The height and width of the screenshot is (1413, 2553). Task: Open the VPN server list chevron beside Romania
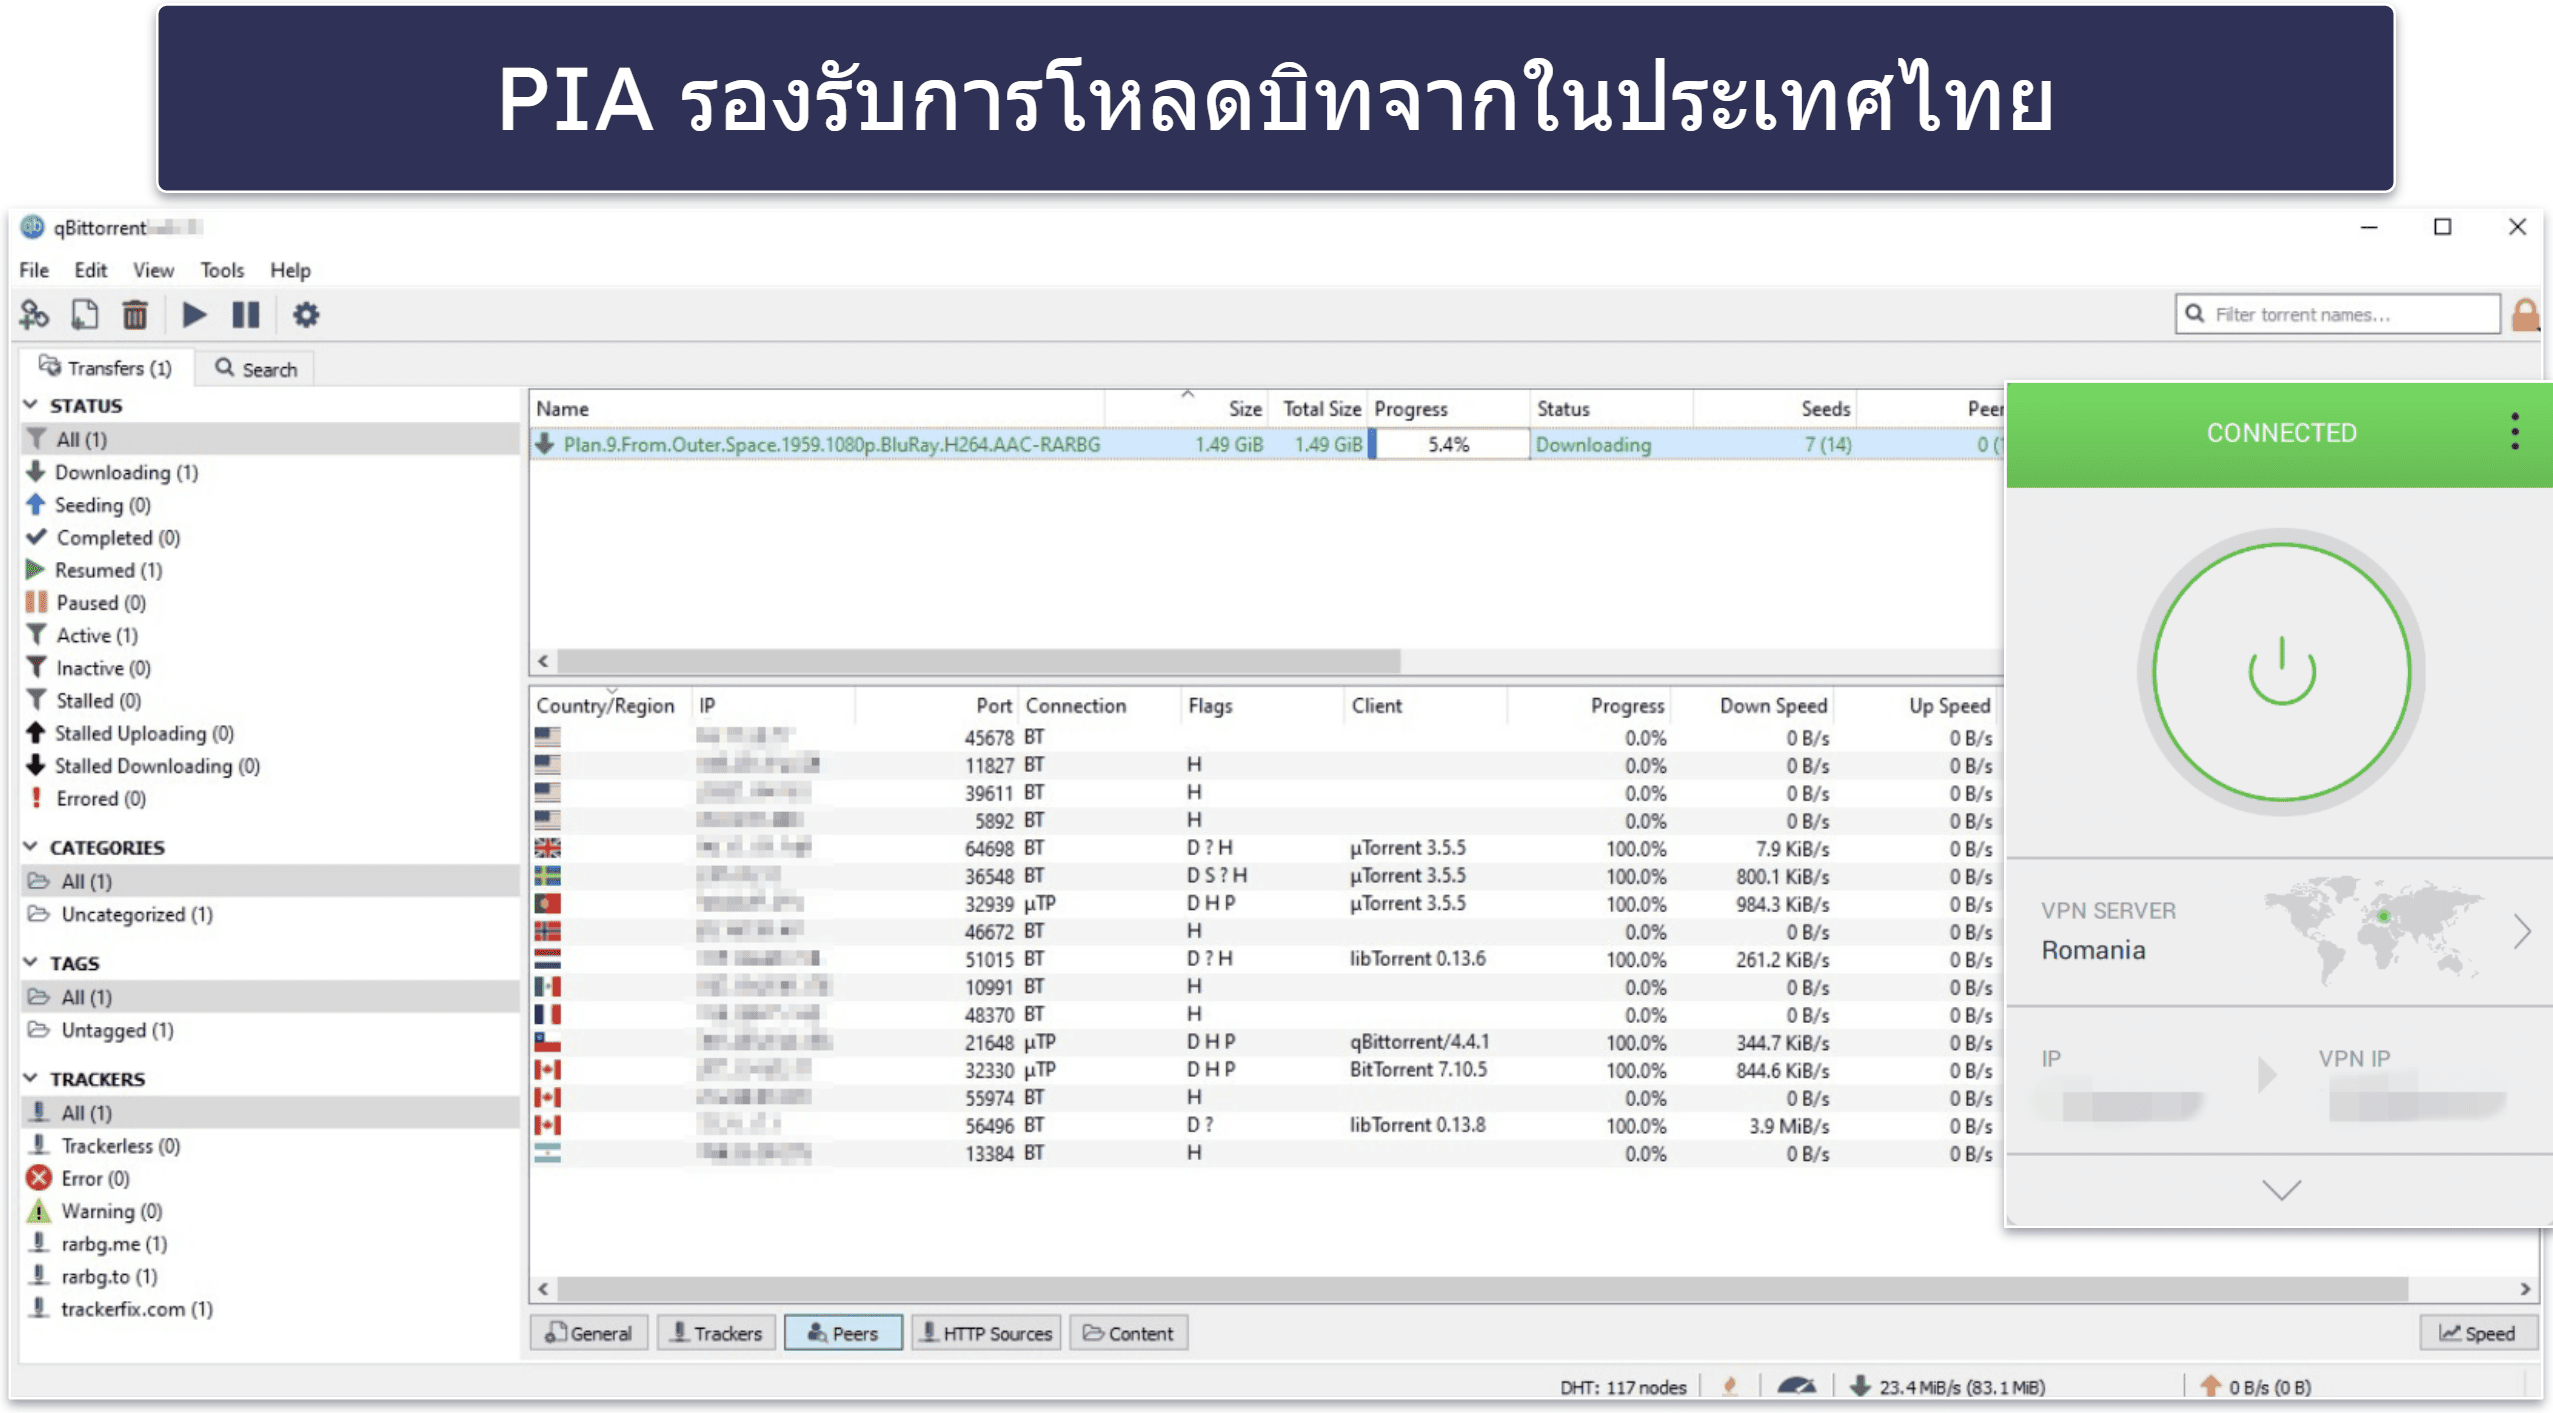(x=2522, y=931)
